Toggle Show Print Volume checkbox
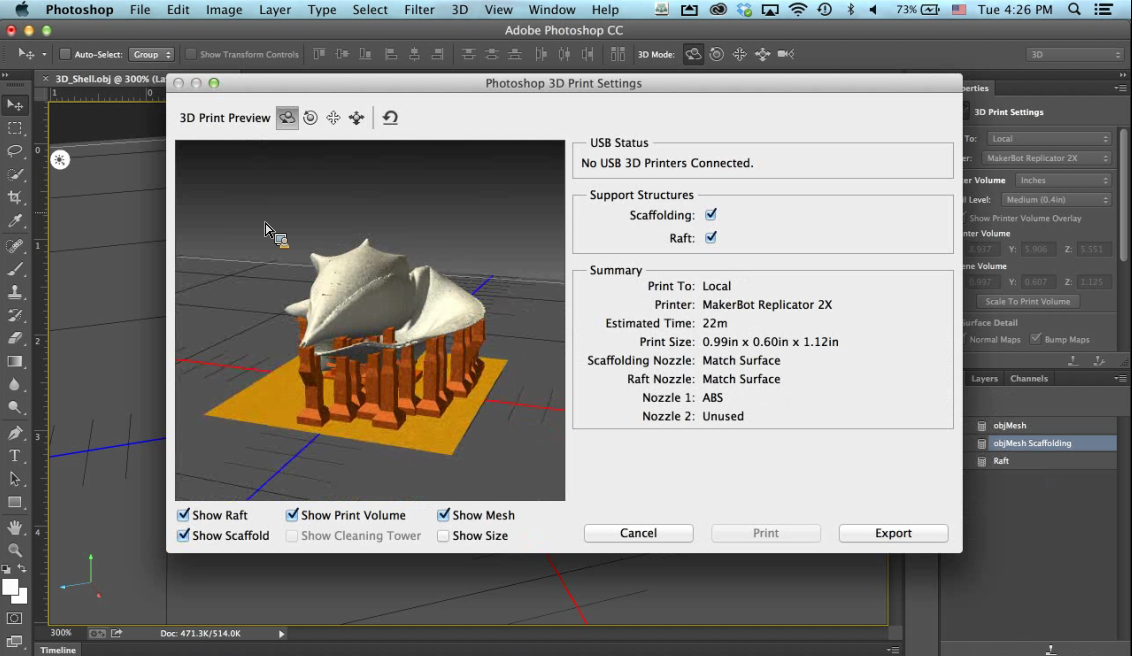The image size is (1132, 656). point(293,515)
